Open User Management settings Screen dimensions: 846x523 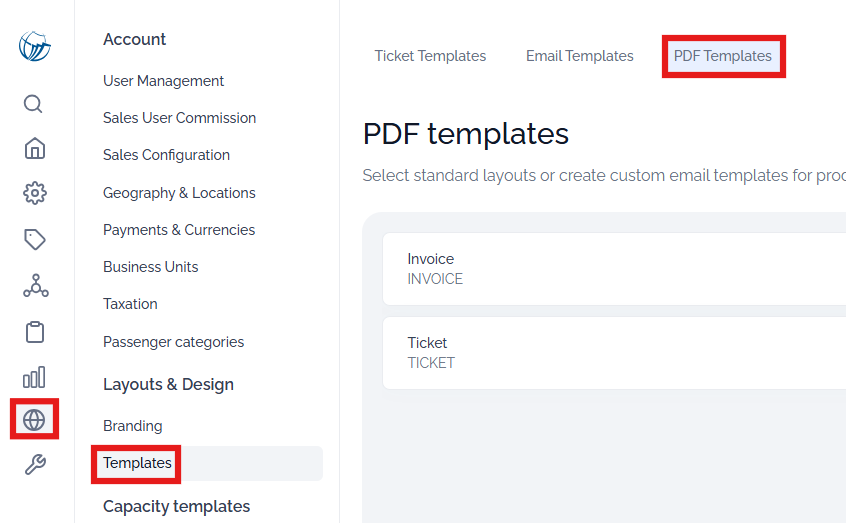[163, 81]
